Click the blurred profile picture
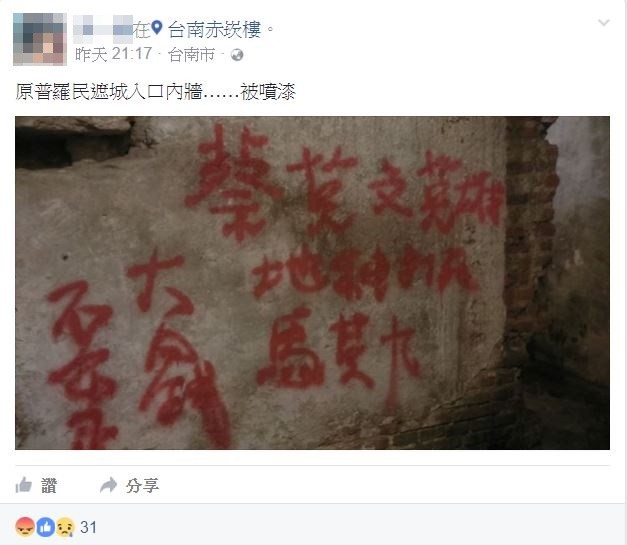The image size is (627, 545). [40, 39]
